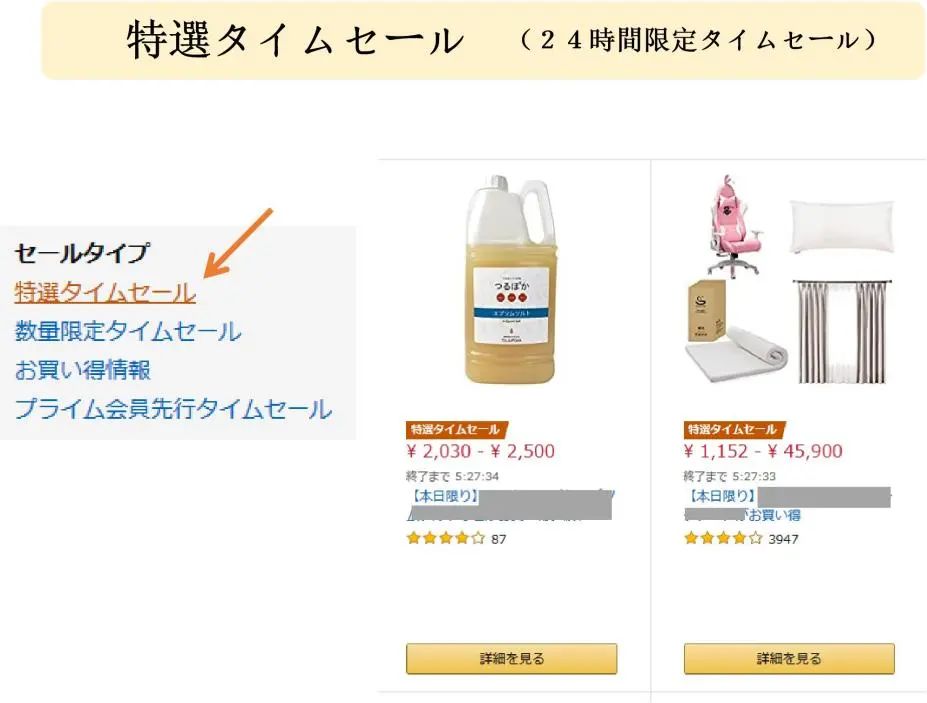Select 数量限定タイムセール in sale types
927x703 pixels.
(x=128, y=331)
